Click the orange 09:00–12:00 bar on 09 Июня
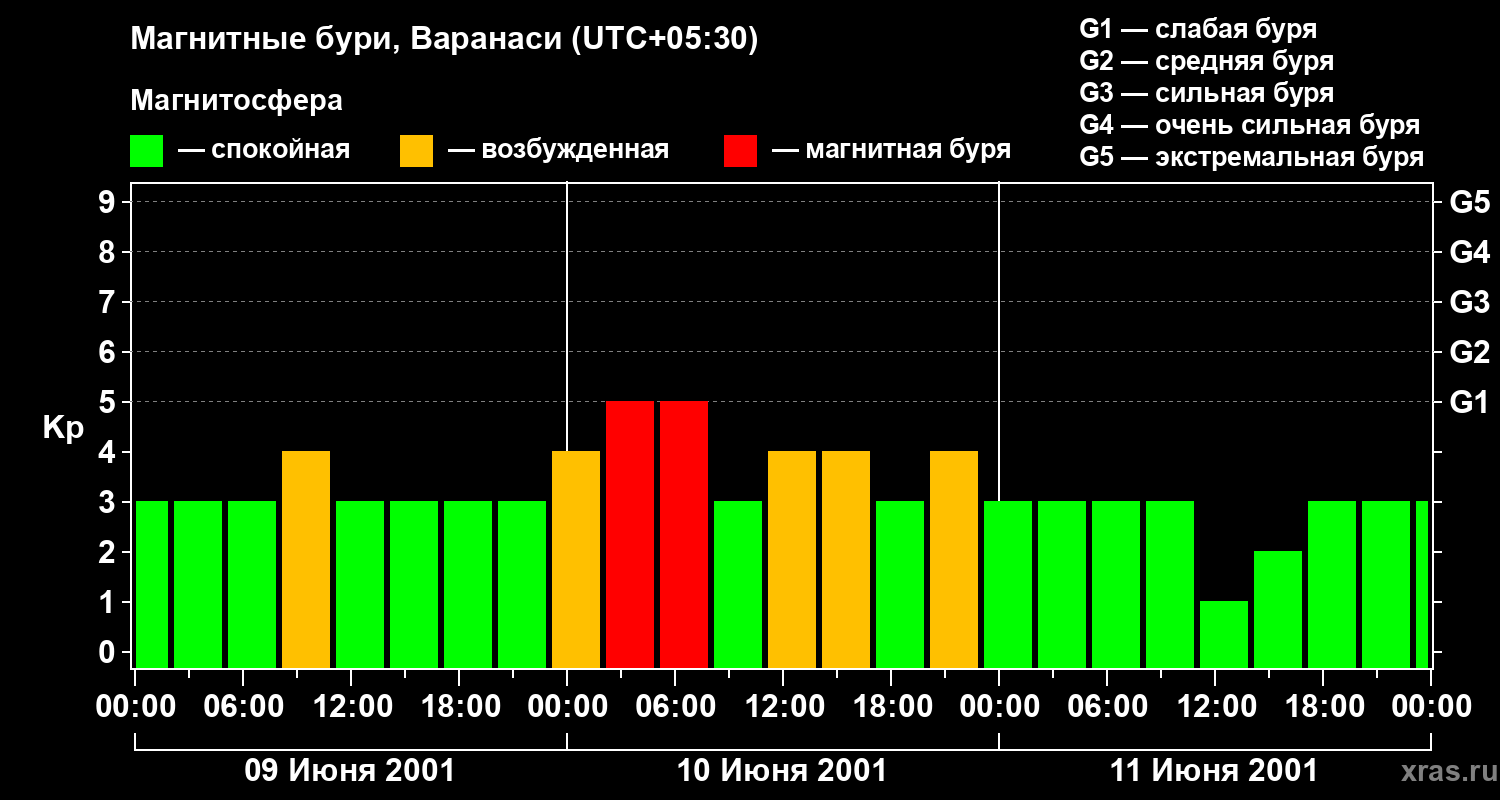Image resolution: width=1500 pixels, height=800 pixels. coord(306,560)
